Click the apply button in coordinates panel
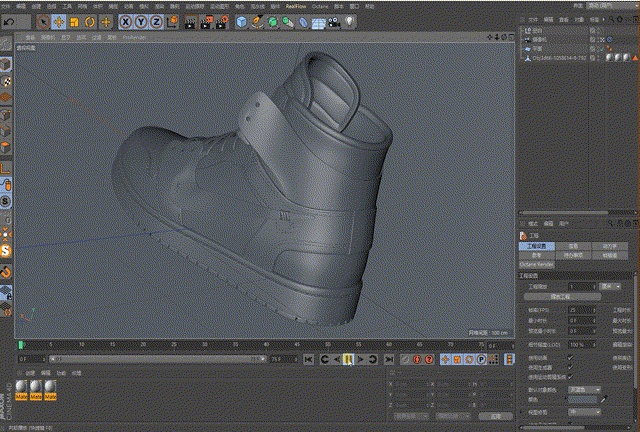The image size is (640, 432). tap(495, 416)
